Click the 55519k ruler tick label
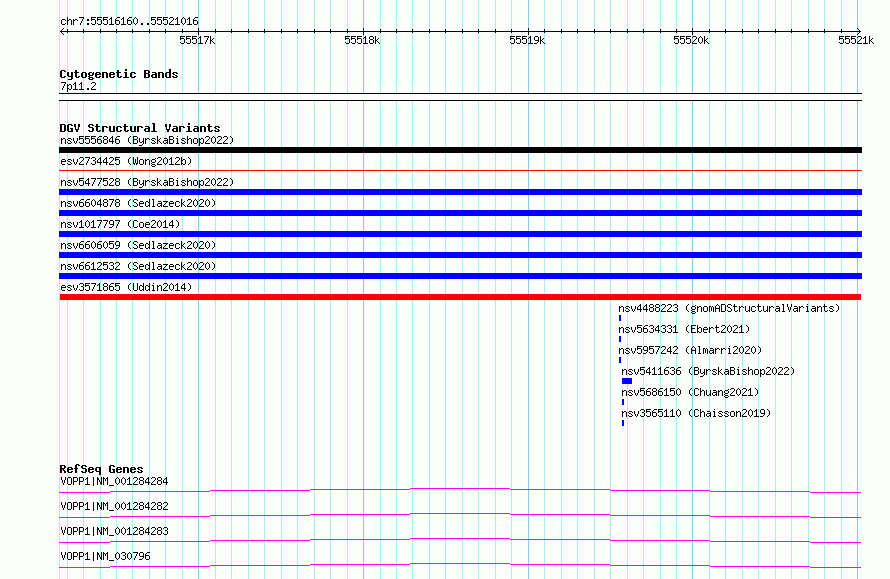 tap(527, 40)
